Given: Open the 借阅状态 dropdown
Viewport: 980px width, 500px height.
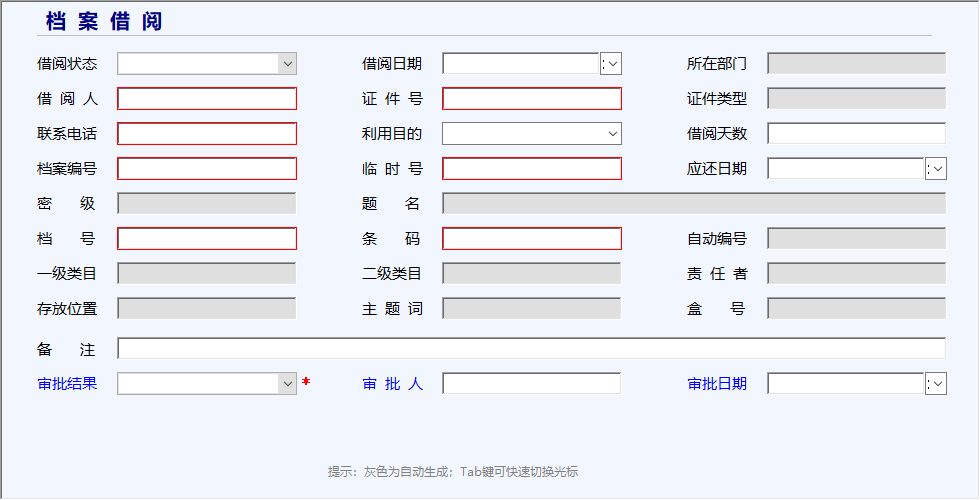Looking at the screenshot, I should click(288, 63).
